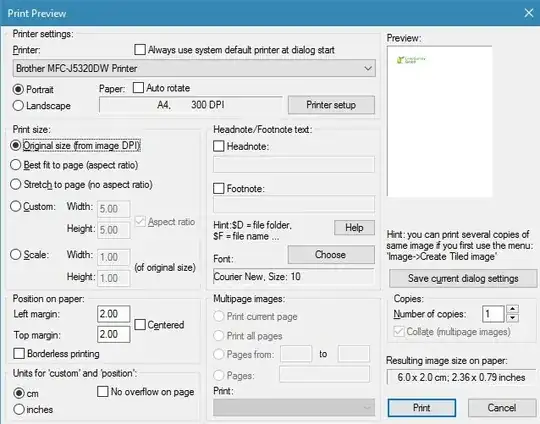Viewport: 540px width, 424px height.
Task: Click the Left margin field
Action: [x=114, y=314]
